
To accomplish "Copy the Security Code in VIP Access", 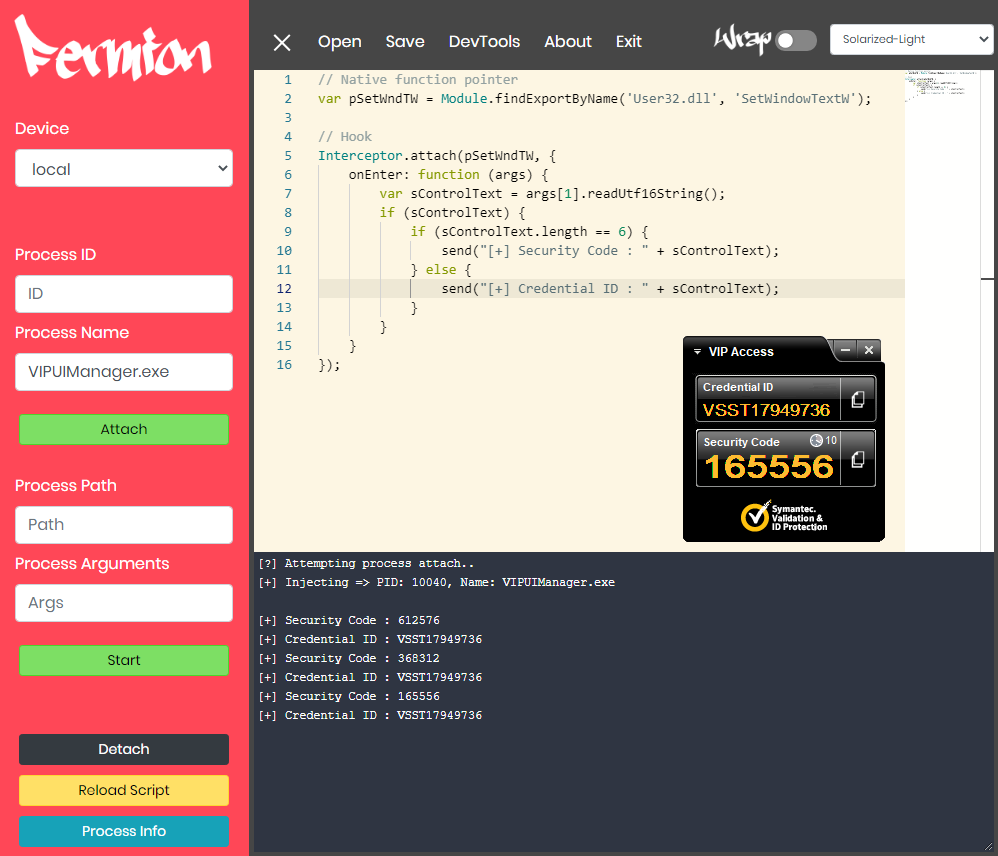I will (x=857, y=460).
